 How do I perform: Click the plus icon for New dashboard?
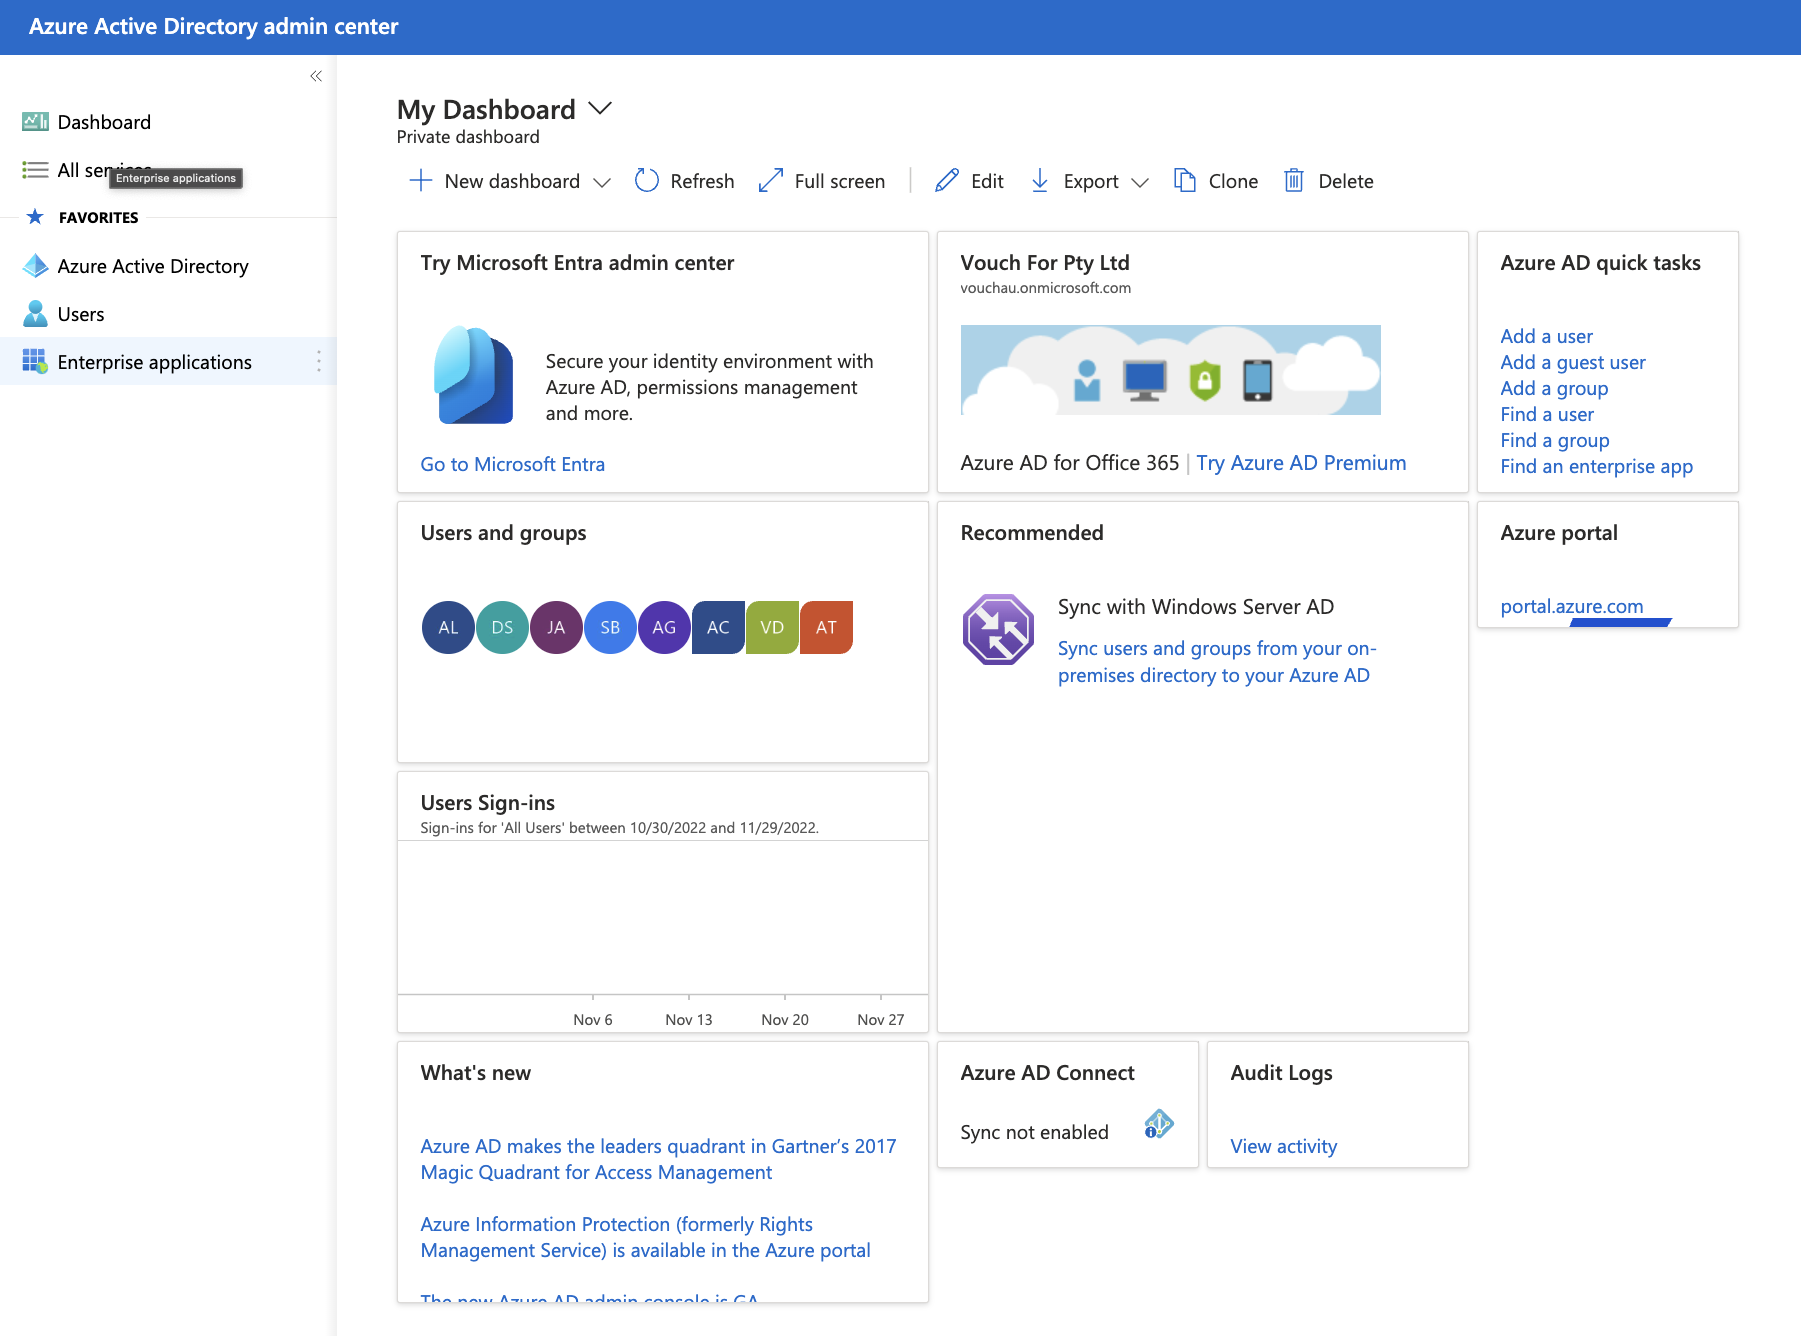point(421,181)
